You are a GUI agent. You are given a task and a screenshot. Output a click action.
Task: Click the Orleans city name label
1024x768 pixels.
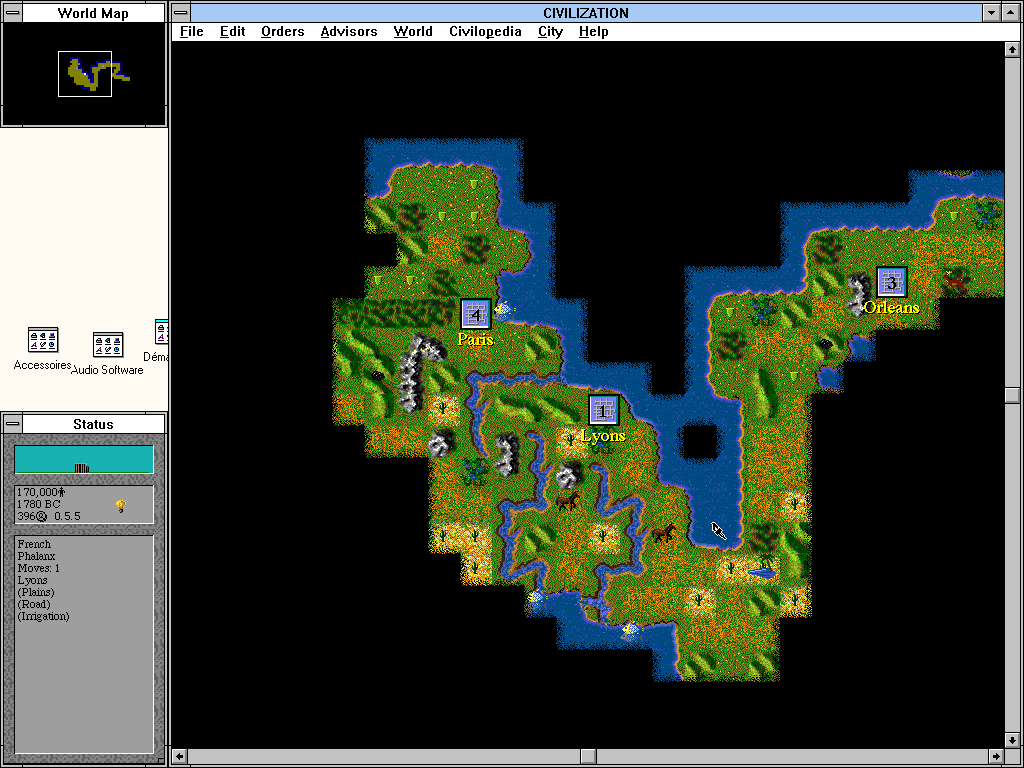[891, 307]
